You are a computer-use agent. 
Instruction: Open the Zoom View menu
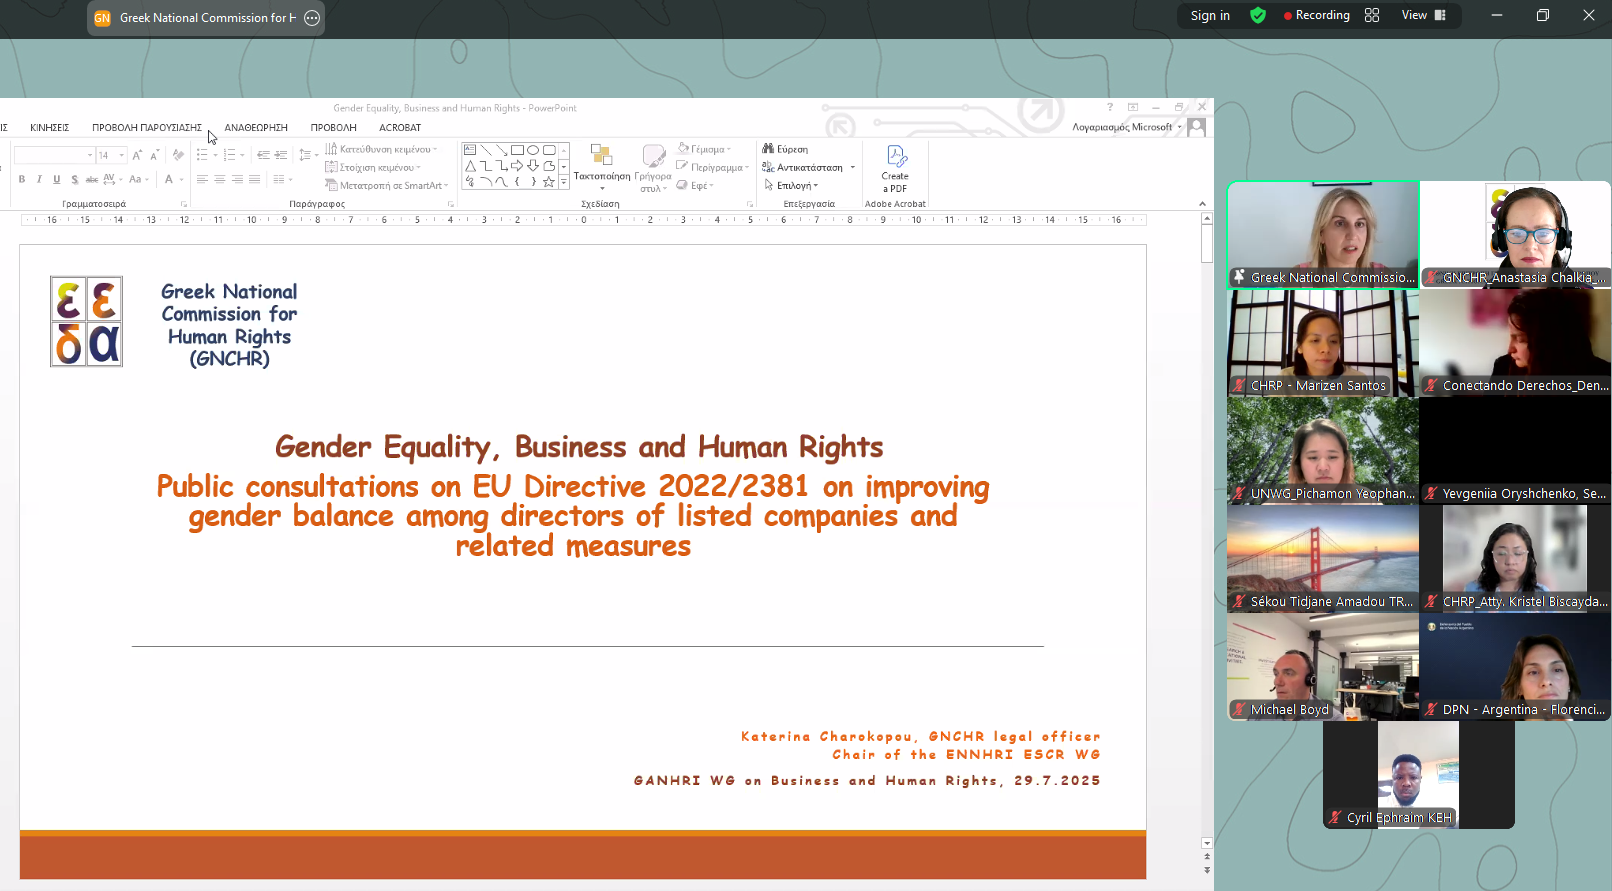click(1424, 15)
